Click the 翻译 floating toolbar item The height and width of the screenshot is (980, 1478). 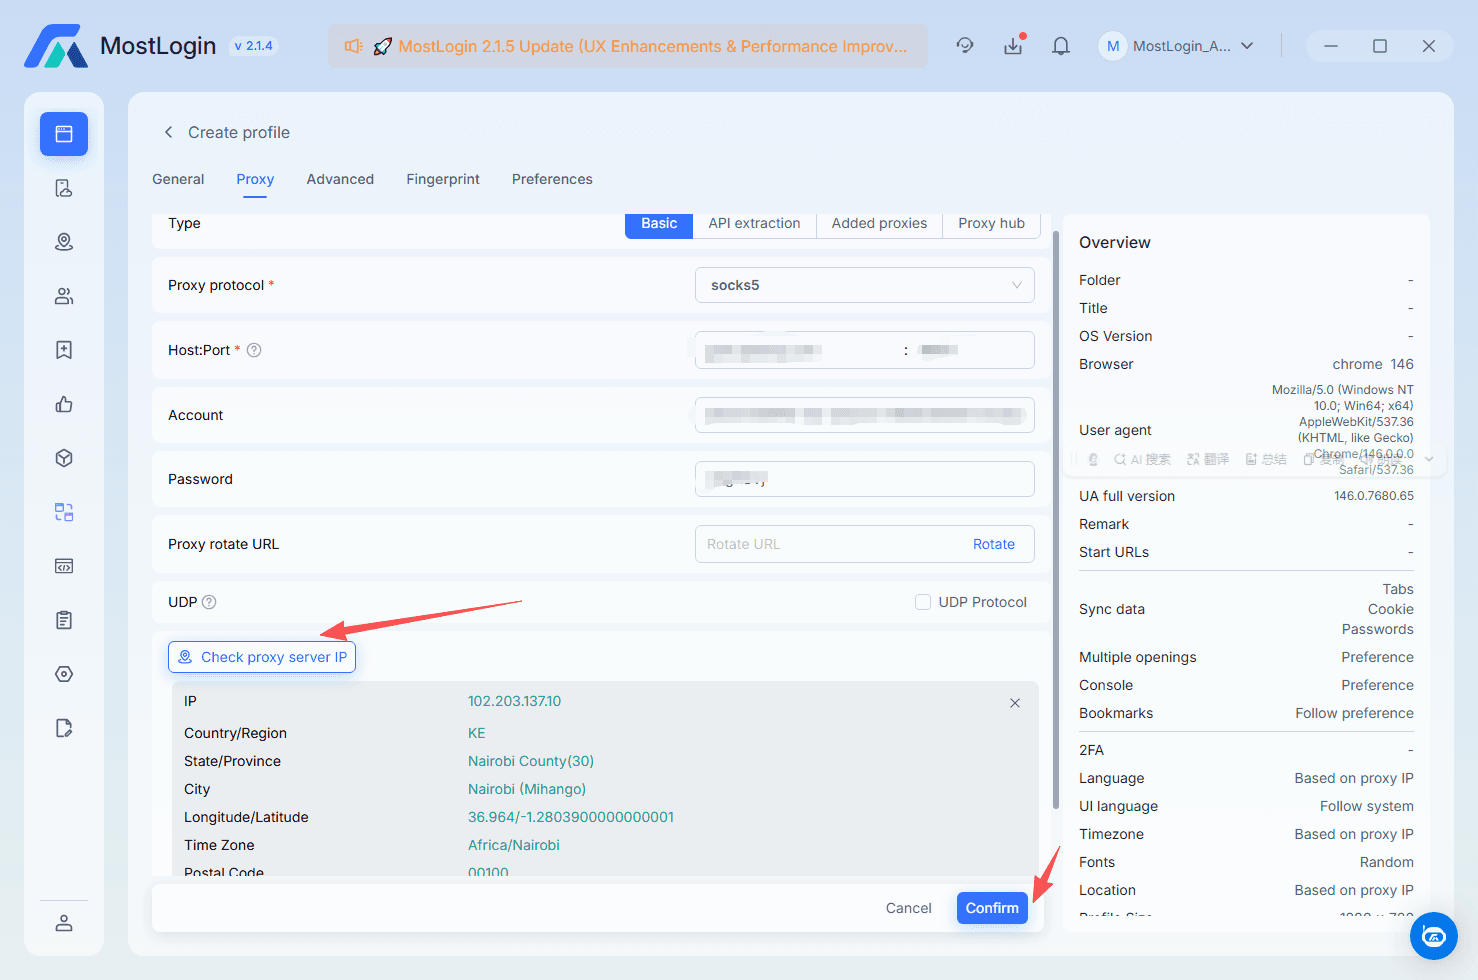[1208, 459]
